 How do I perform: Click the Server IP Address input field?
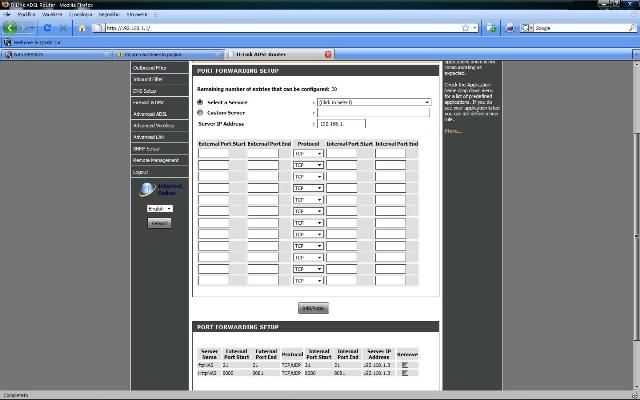(x=341, y=124)
